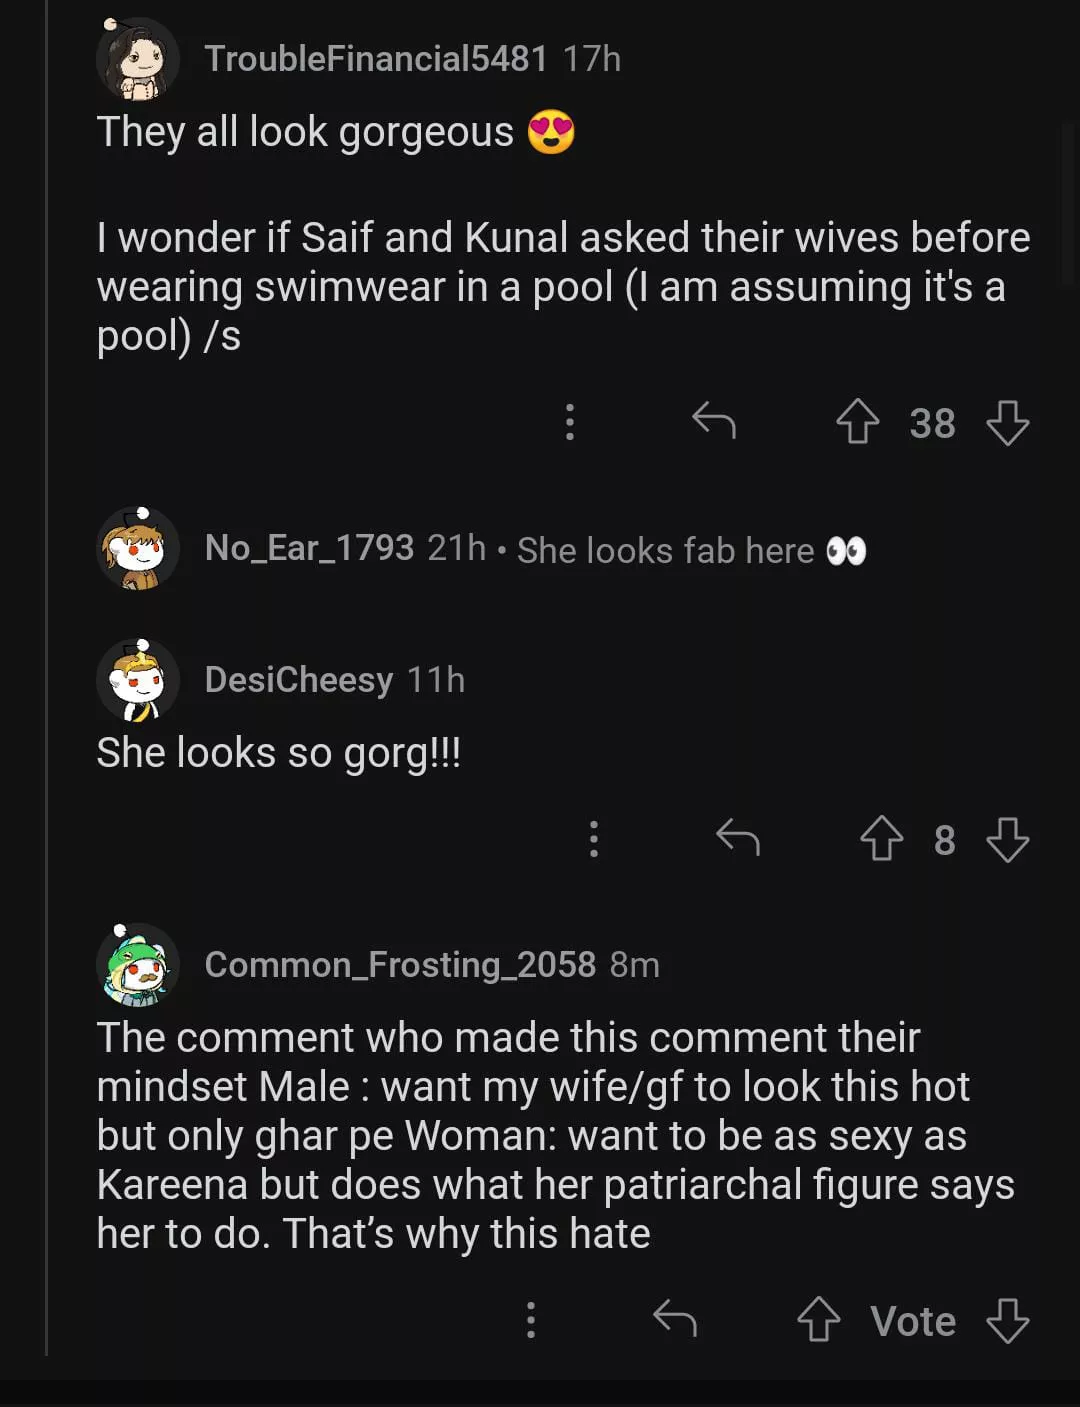Reply to DesiCheesy's comment

click(738, 838)
